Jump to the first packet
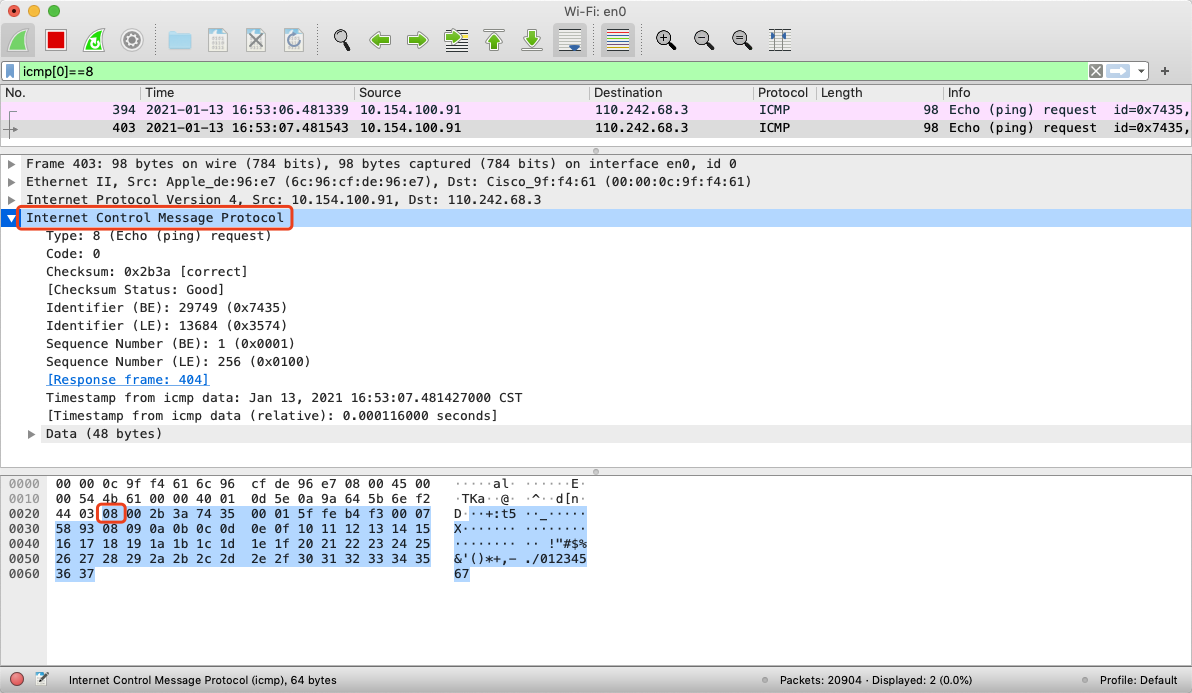The height and width of the screenshot is (693, 1192). [x=494, y=40]
